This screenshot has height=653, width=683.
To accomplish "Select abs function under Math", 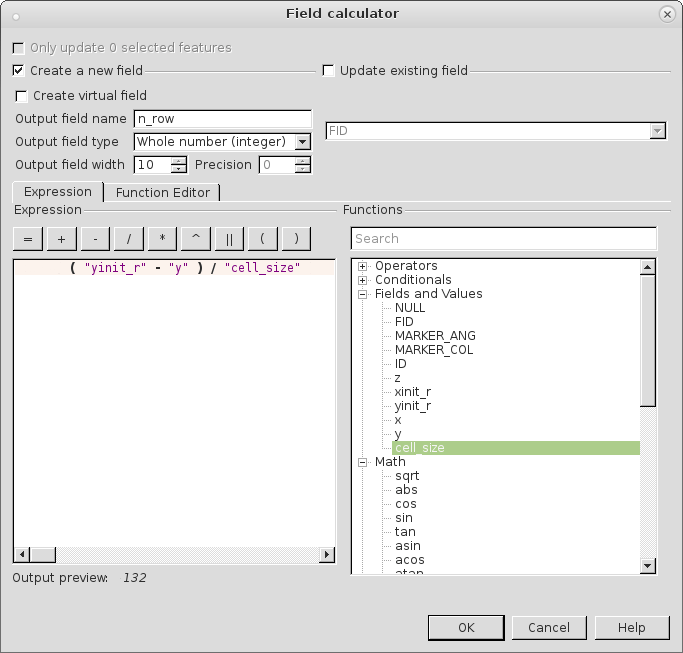I will click(x=406, y=490).
